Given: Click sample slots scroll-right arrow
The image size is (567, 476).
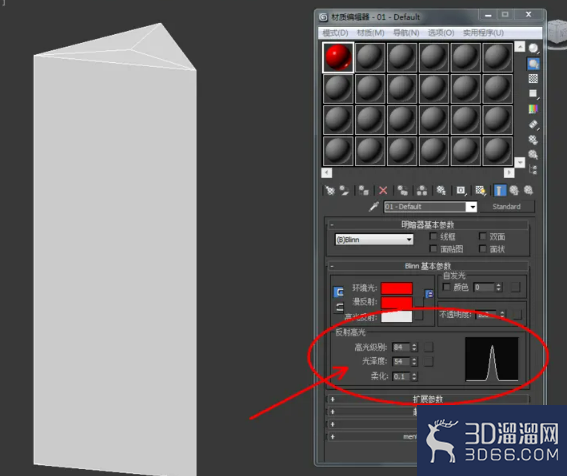Looking at the screenshot, I should [509, 173].
